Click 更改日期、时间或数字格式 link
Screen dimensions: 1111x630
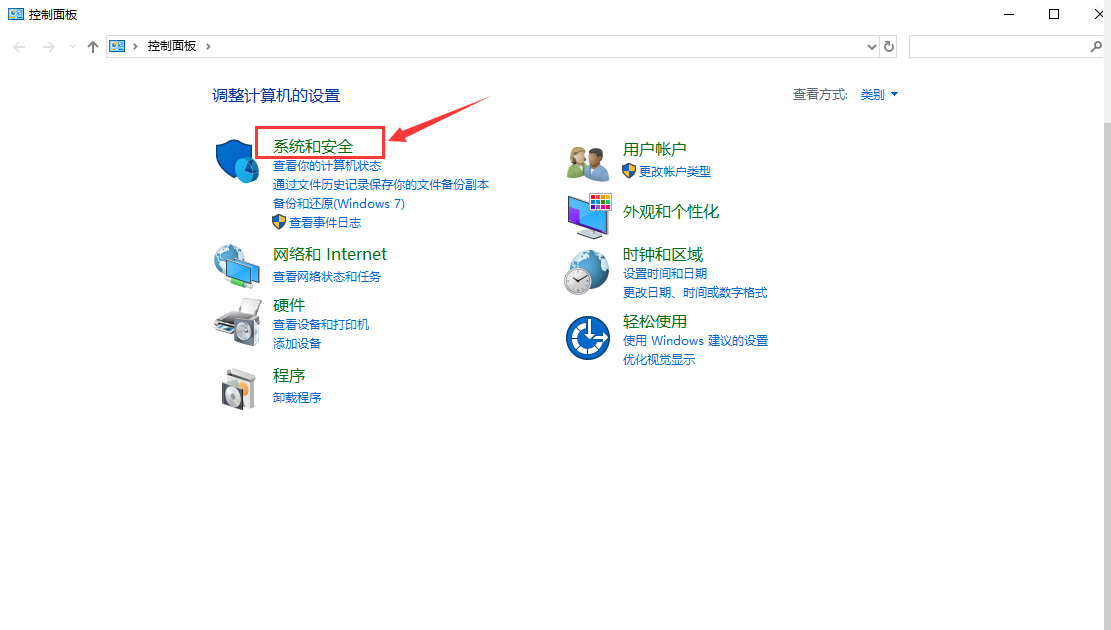[695, 293]
